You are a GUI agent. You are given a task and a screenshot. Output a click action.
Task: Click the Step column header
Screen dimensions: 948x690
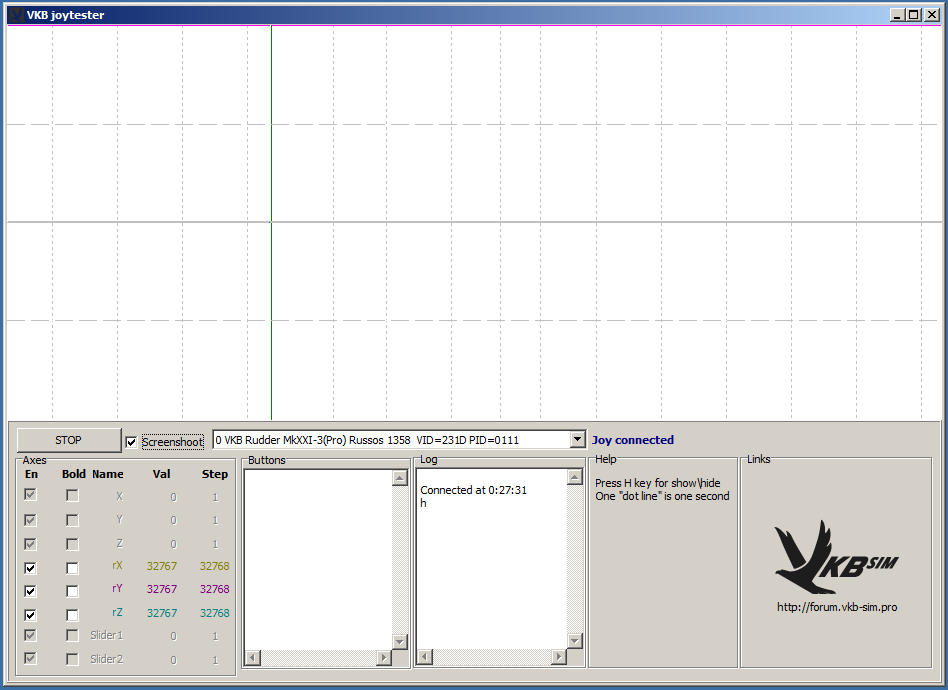coord(215,474)
